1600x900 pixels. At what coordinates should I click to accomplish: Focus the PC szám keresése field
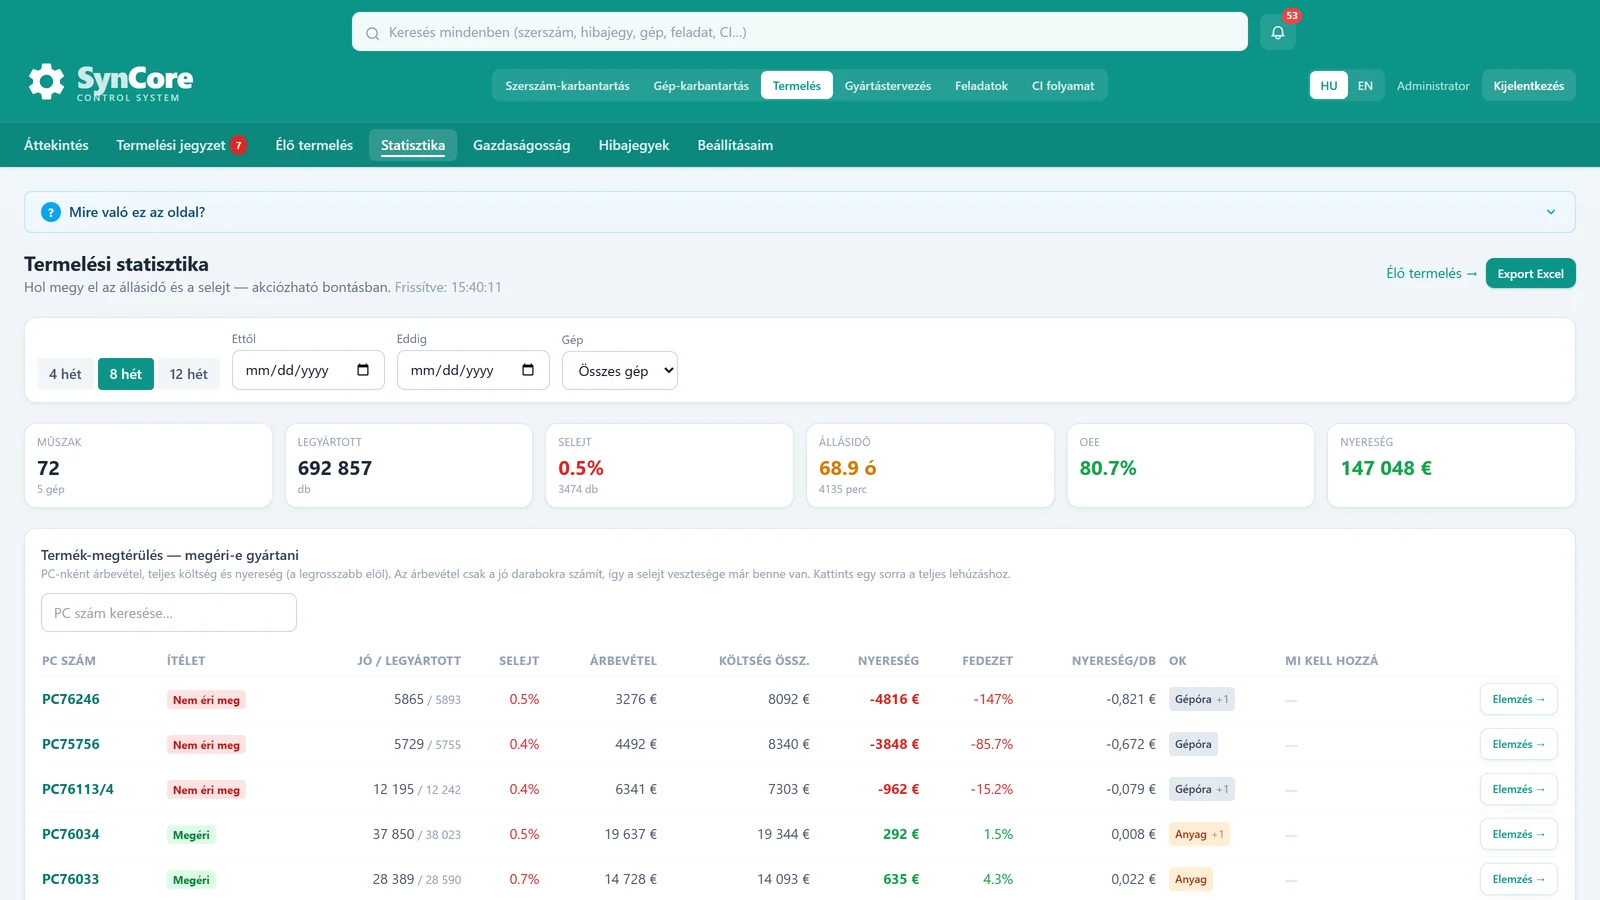click(x=169, y=613)
